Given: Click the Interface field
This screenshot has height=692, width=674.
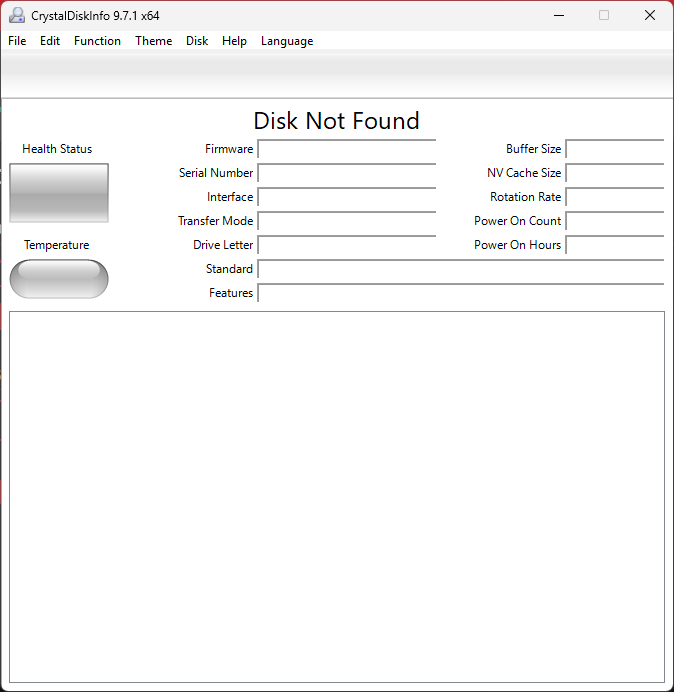Looking at the screenshot, I should pyautogui.click(x=346, y=197).
